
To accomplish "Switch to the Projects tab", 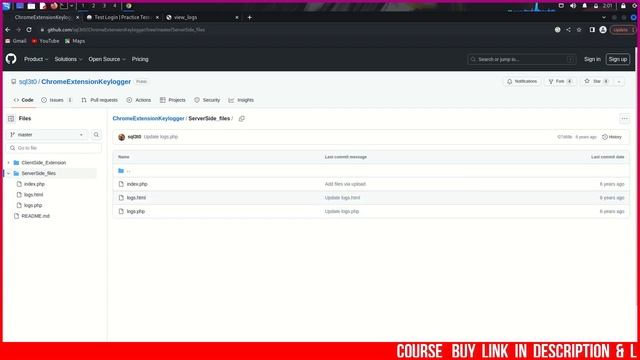I will click(173, 100).
